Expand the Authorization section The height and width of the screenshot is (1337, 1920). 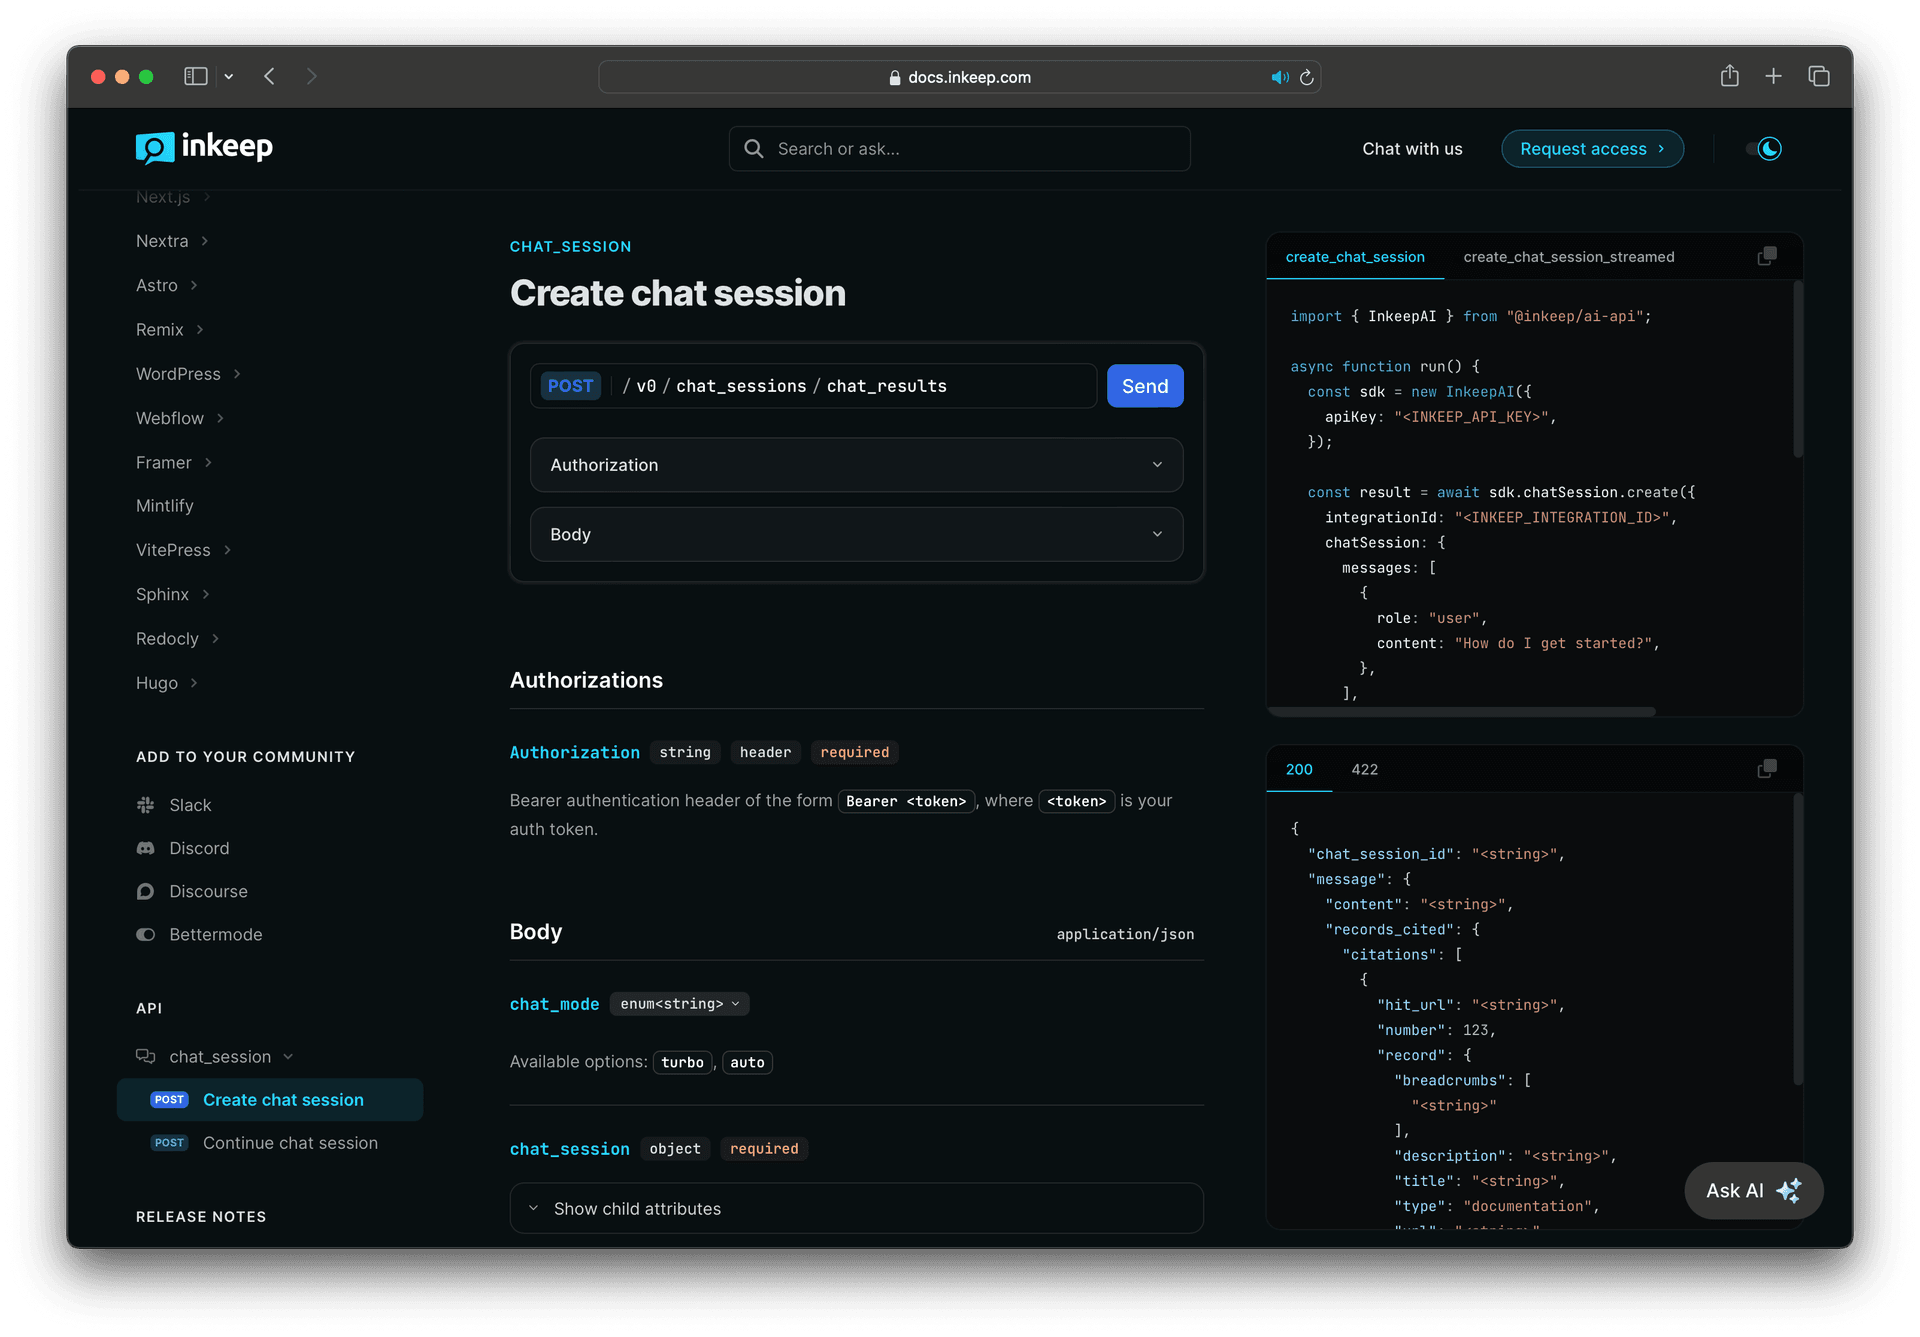856,464
